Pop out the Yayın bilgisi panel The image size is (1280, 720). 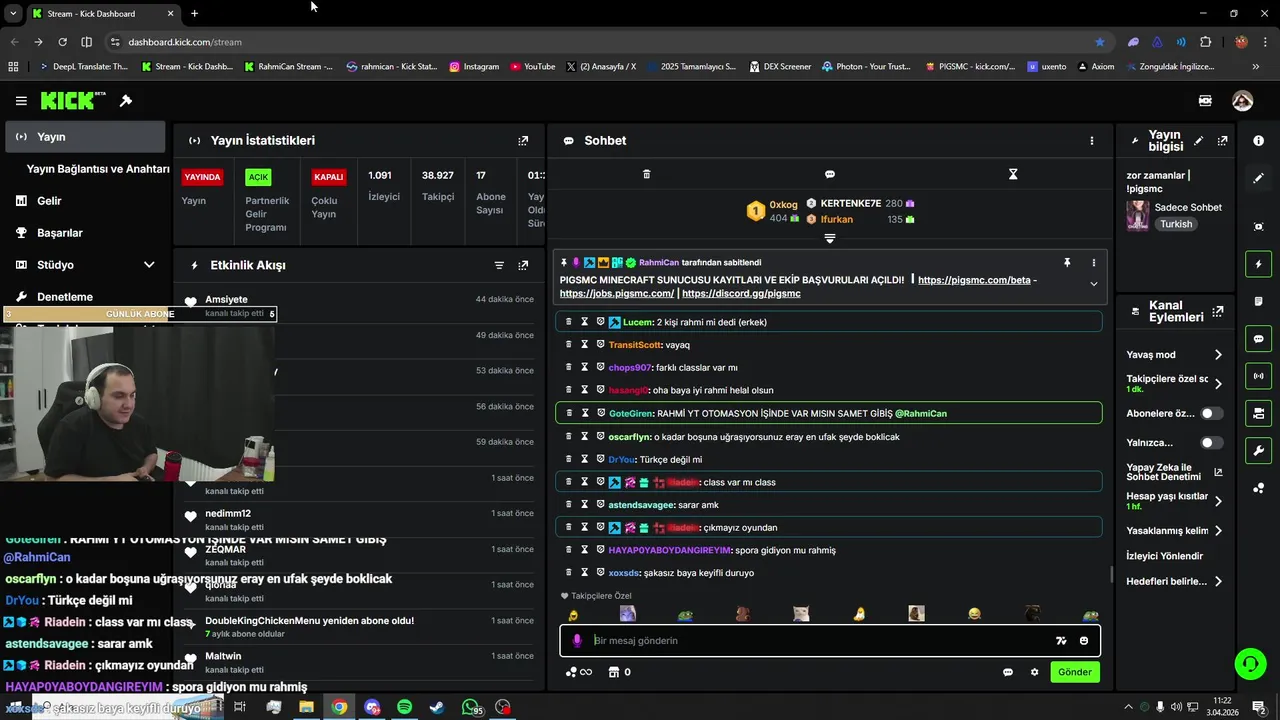(1222, 141)
